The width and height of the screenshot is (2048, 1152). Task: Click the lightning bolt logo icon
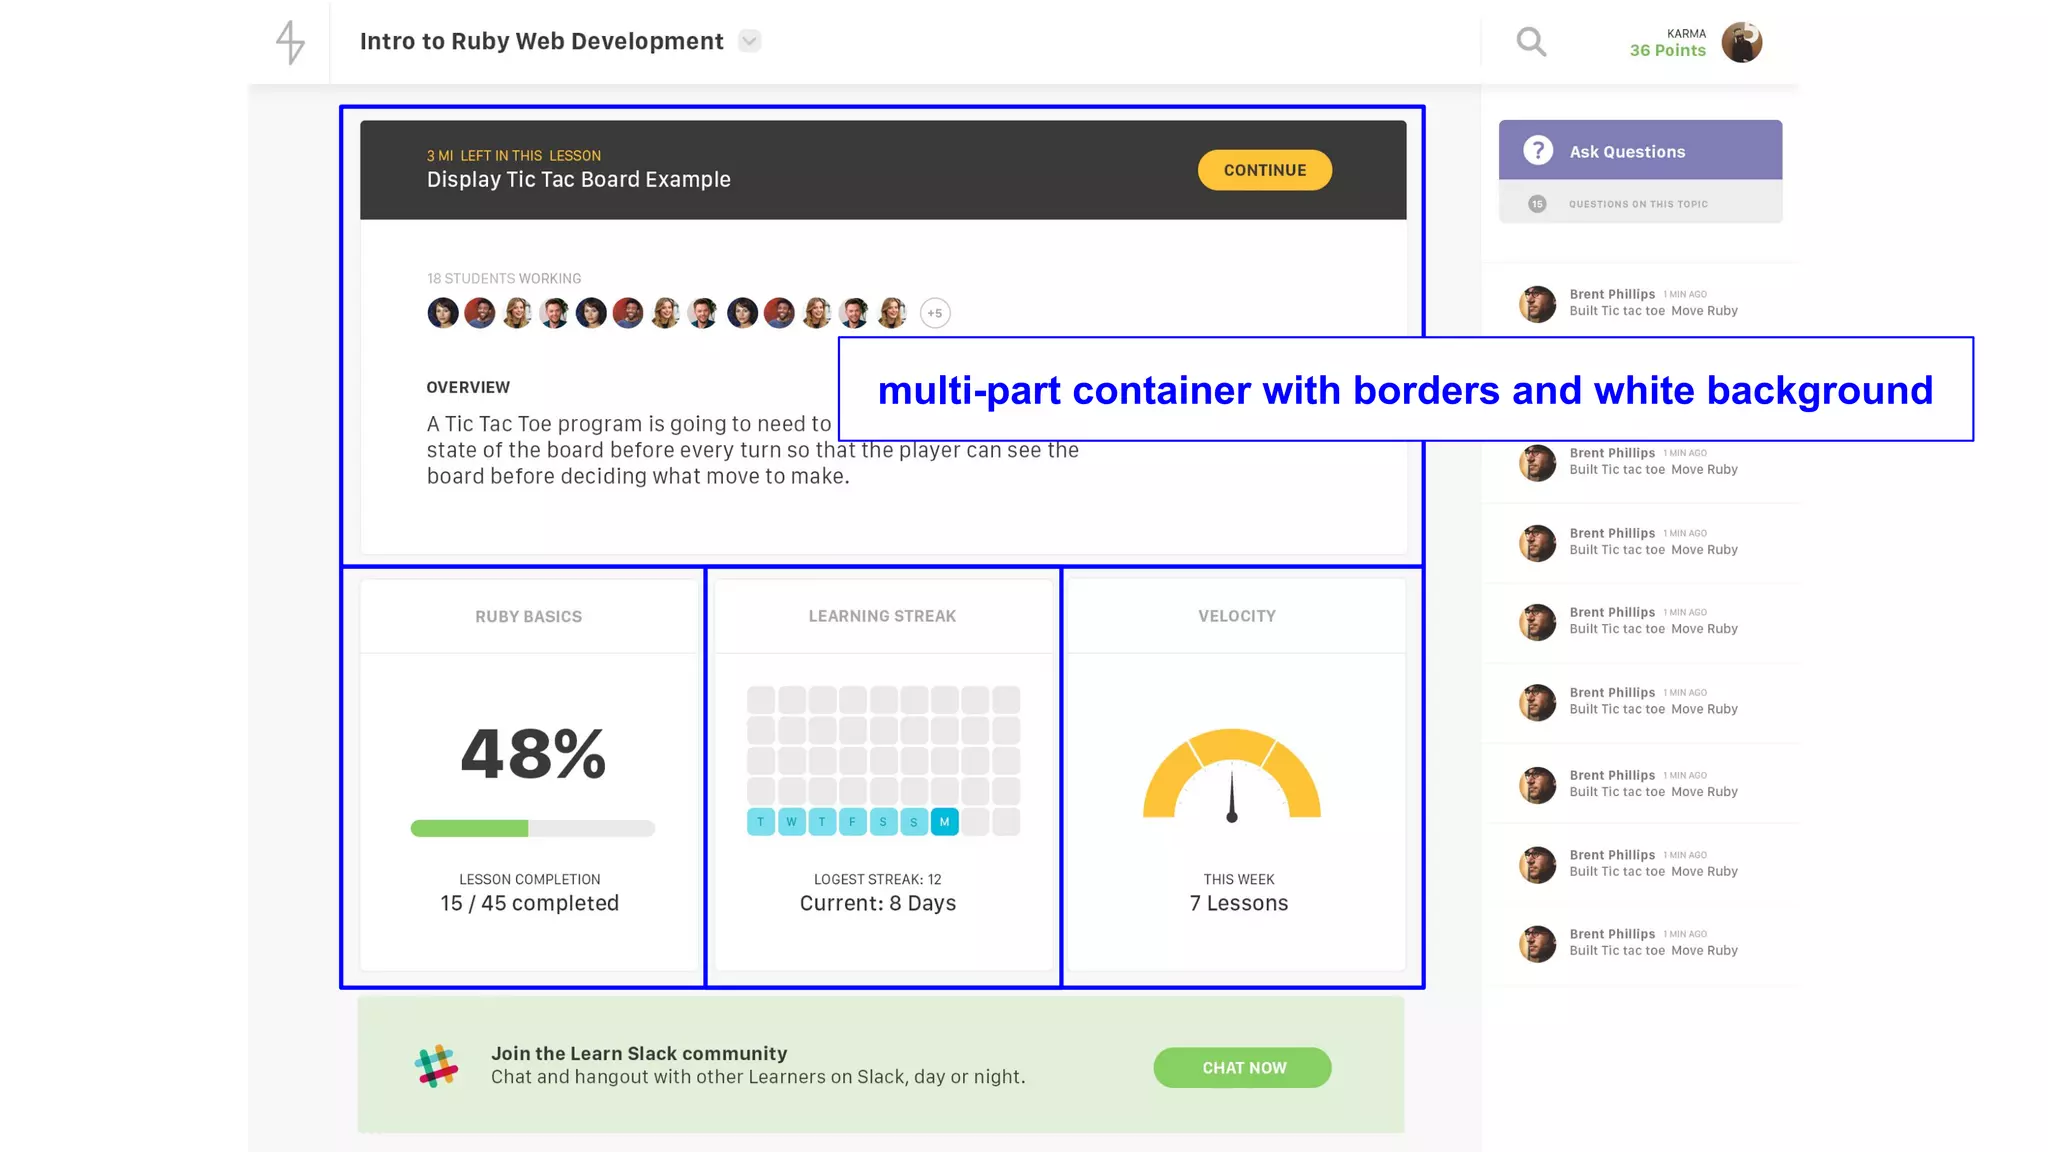(x=290, y=42)
